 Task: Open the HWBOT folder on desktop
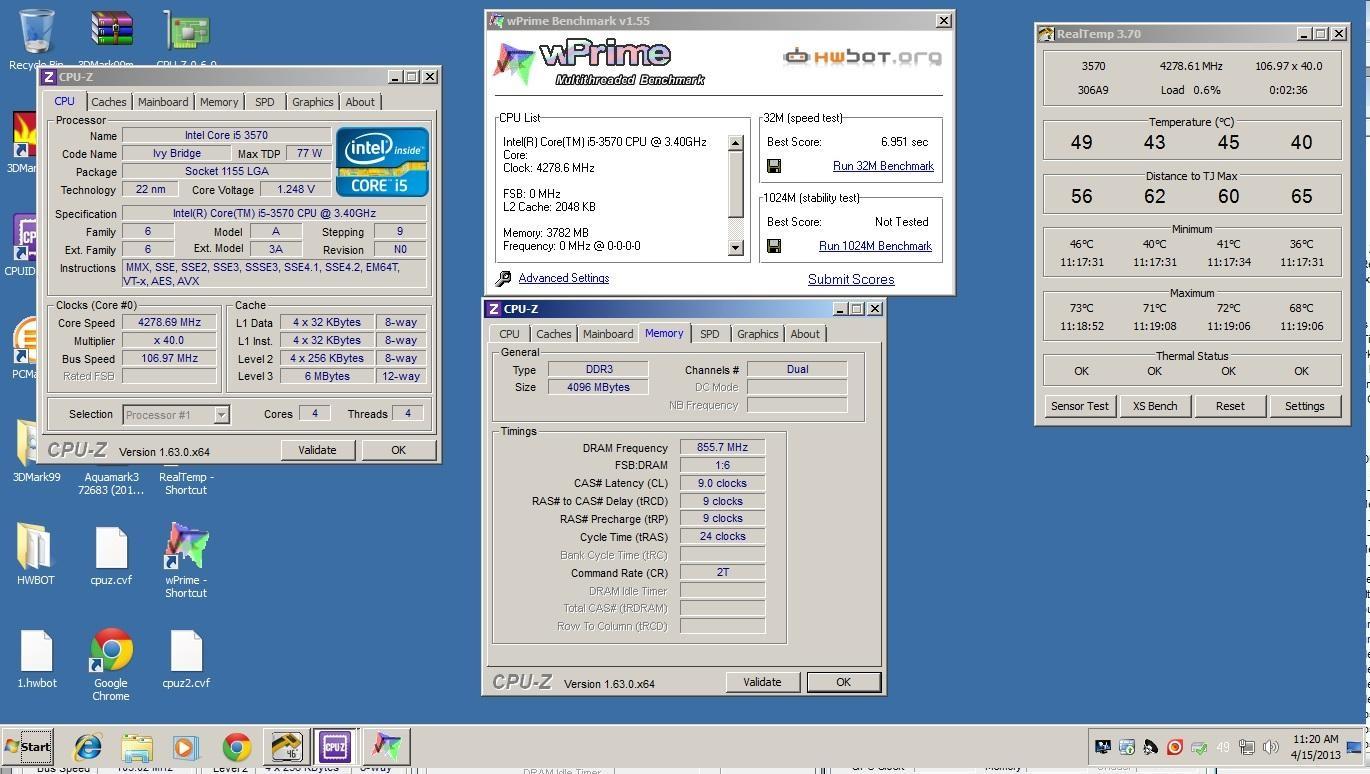tap(35, 553)
